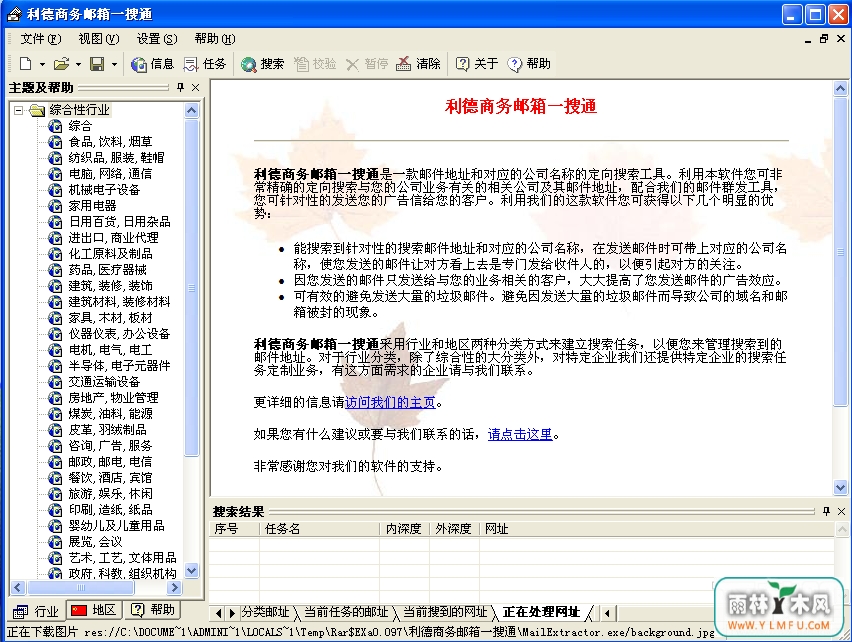The image size is (852, 642).
Task: Select 邮政, 邮电, 电信 category
Action: [x=110, y=462]
